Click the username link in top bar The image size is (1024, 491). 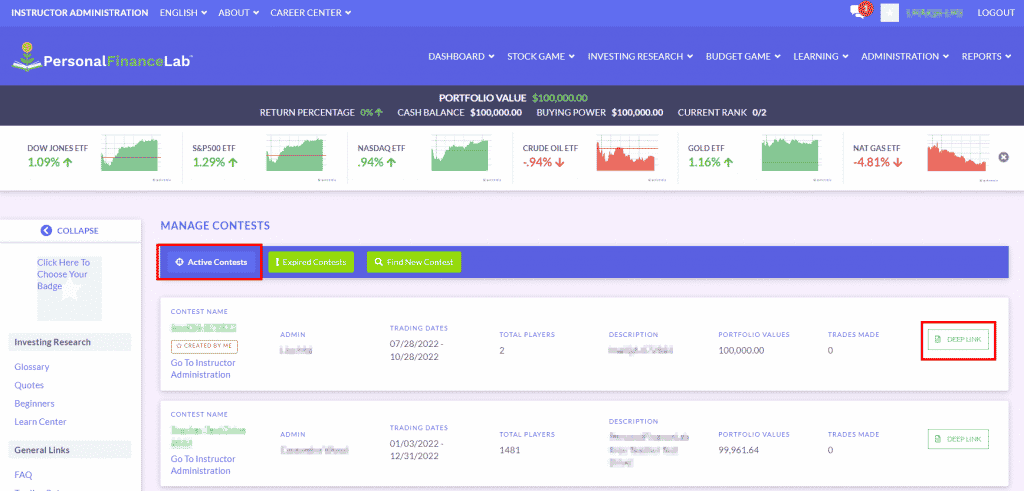pyautogui.click(x=935, y=12)
